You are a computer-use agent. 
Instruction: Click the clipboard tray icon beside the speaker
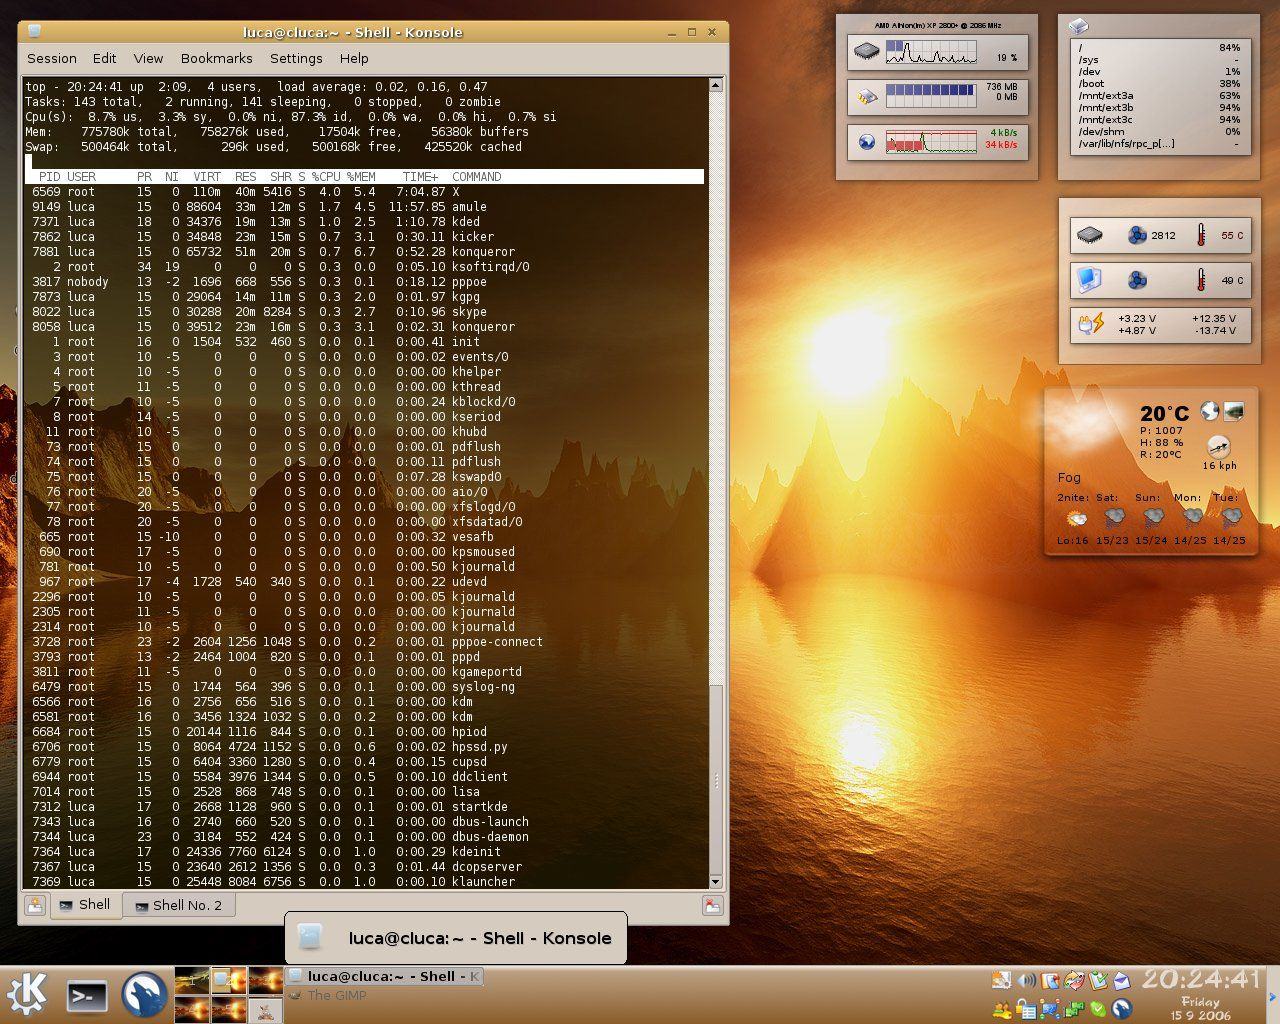pos(1050,981)
